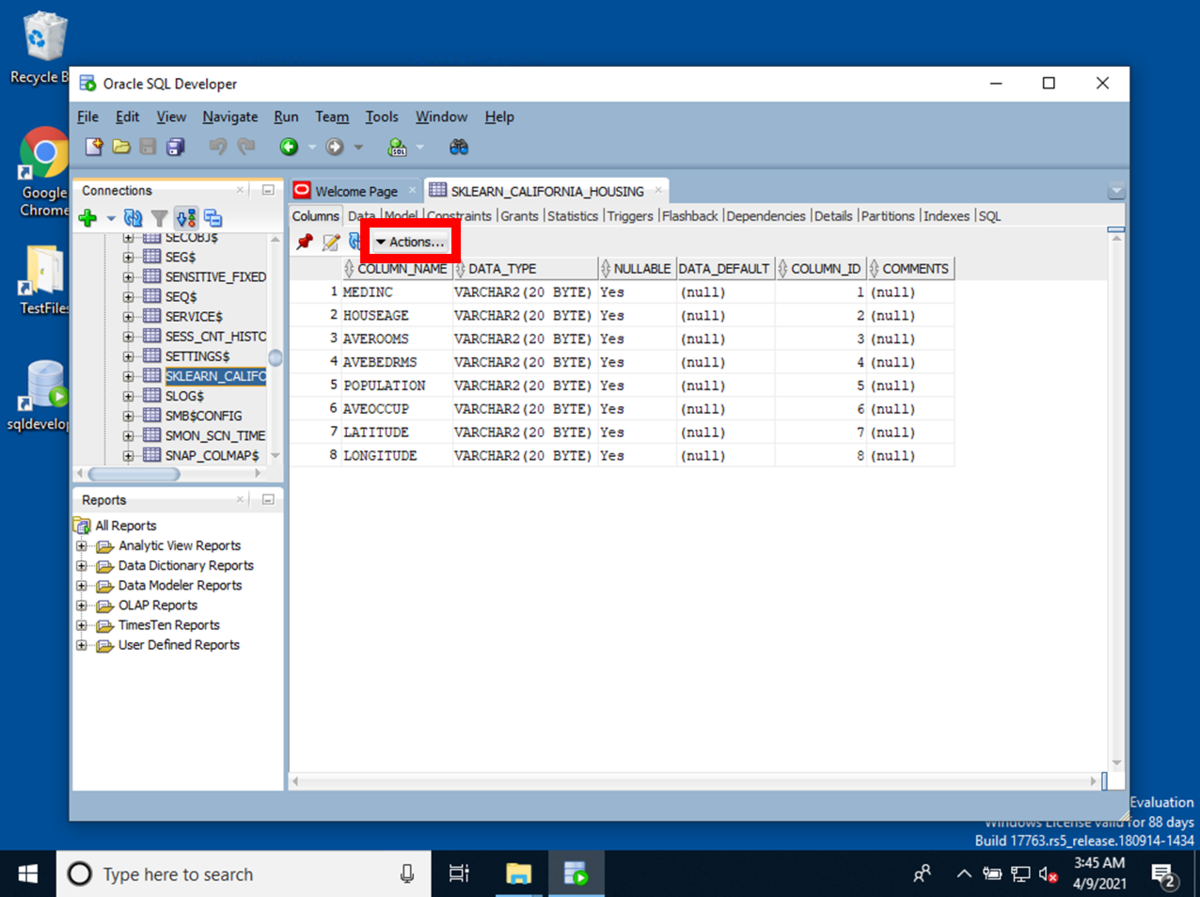This screenshot has width=1200, height=897.
Task: Expand the SLOG$ table node
Action: (128, 396)
